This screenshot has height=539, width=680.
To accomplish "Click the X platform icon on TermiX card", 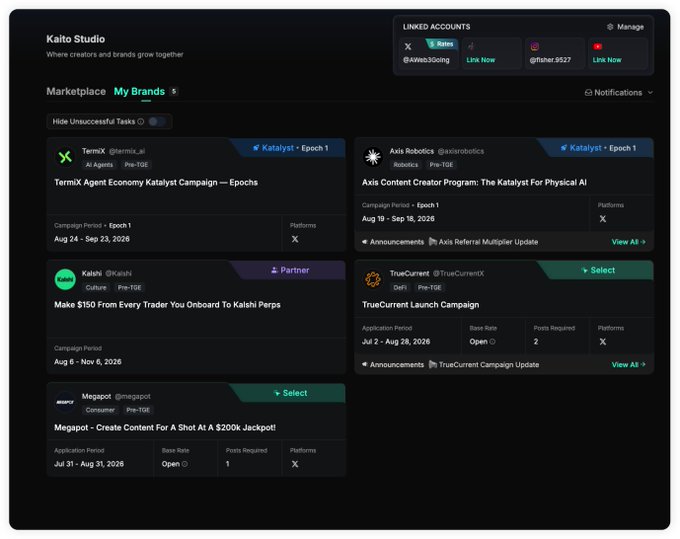I will [x=295, y=239].
